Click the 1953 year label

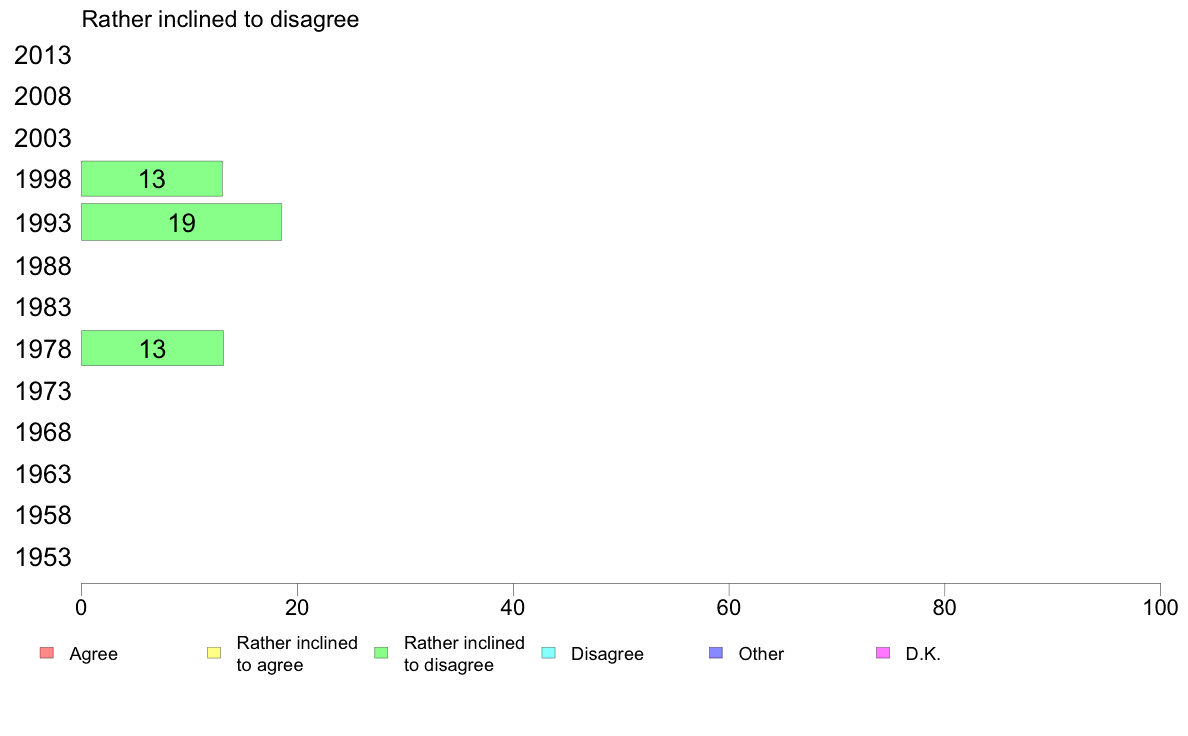[x=42, y=557]
